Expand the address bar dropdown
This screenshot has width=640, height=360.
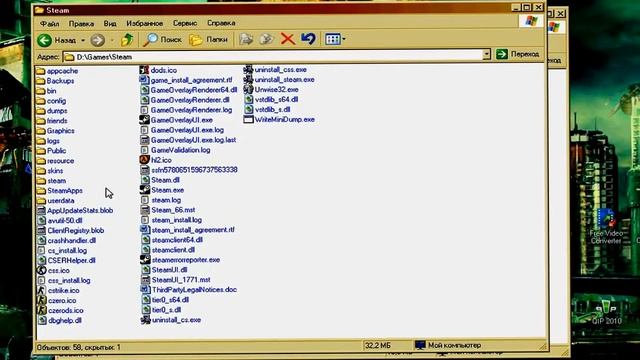tap(486, 54)
